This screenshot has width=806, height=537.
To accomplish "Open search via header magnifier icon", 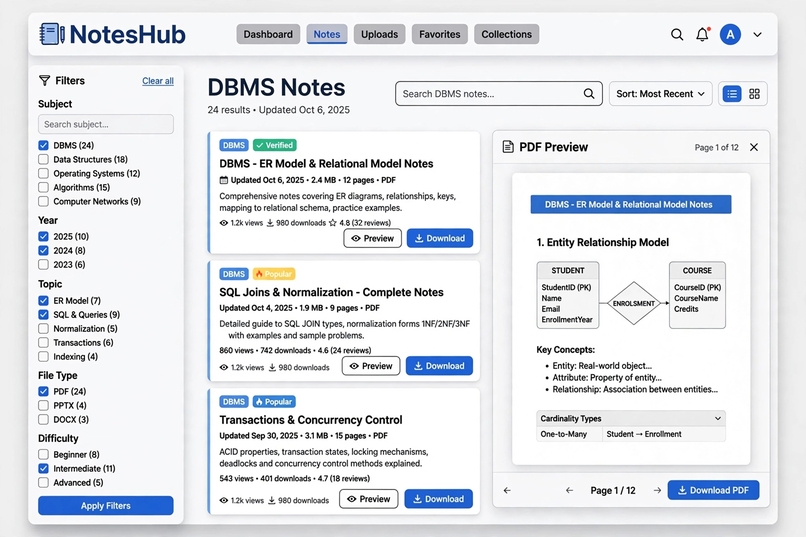I will [x=677, y=34].
